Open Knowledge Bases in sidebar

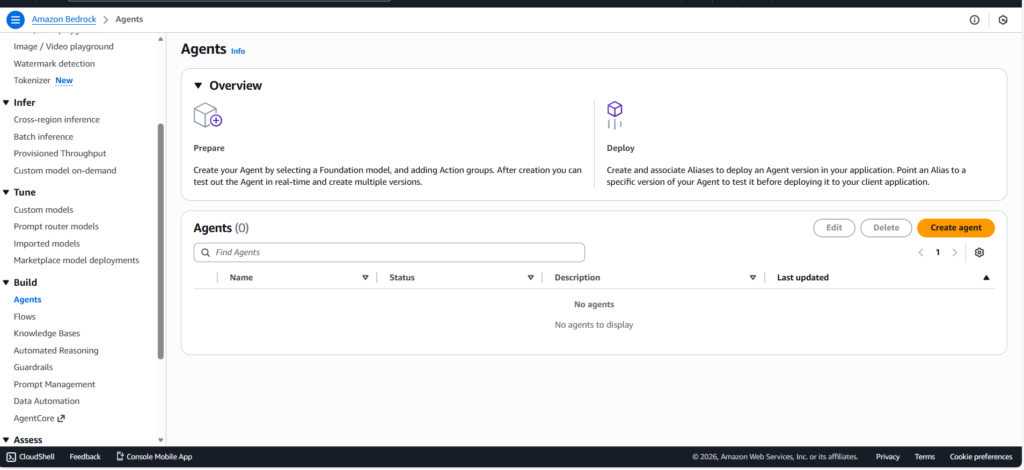click(46, 333)
